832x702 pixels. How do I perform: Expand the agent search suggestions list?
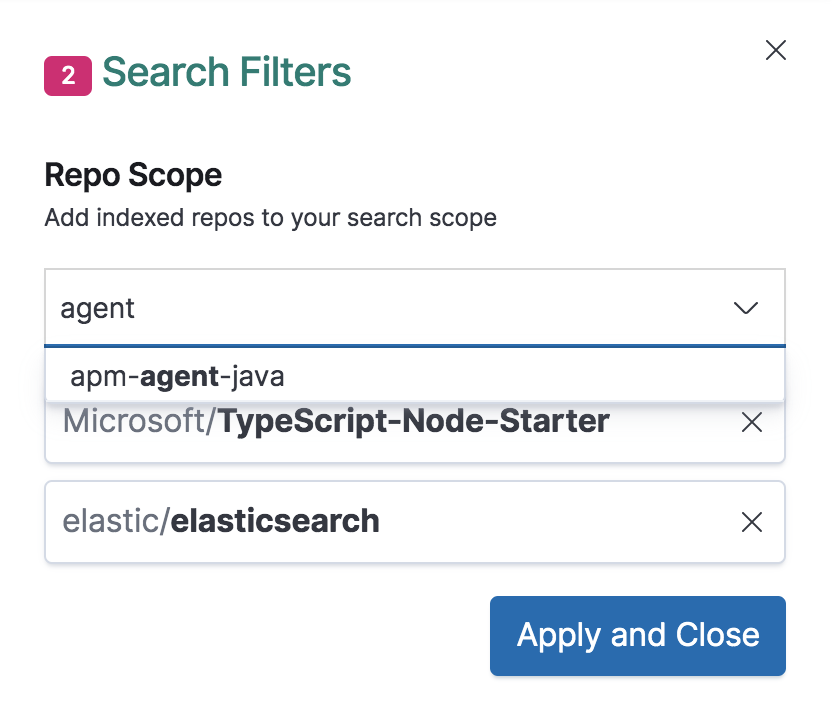[x=746, y=308]
